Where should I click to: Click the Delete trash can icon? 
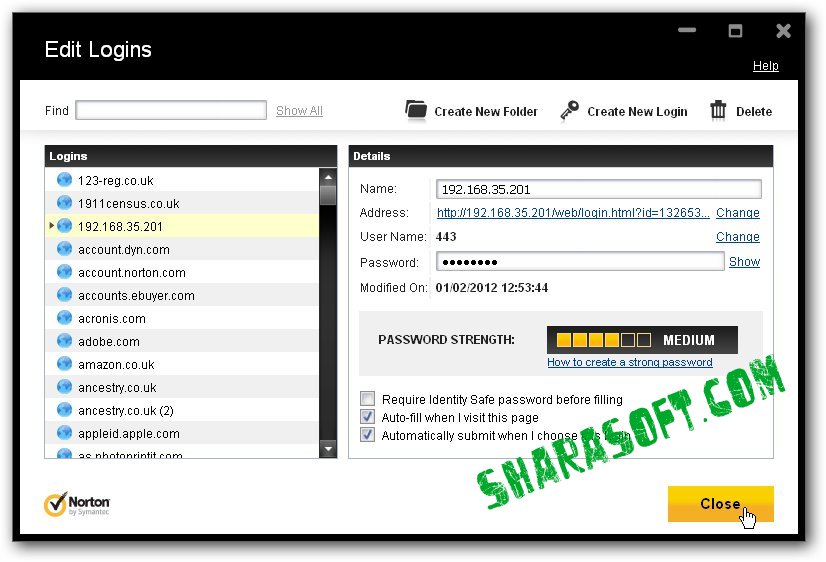pos(718,110)
